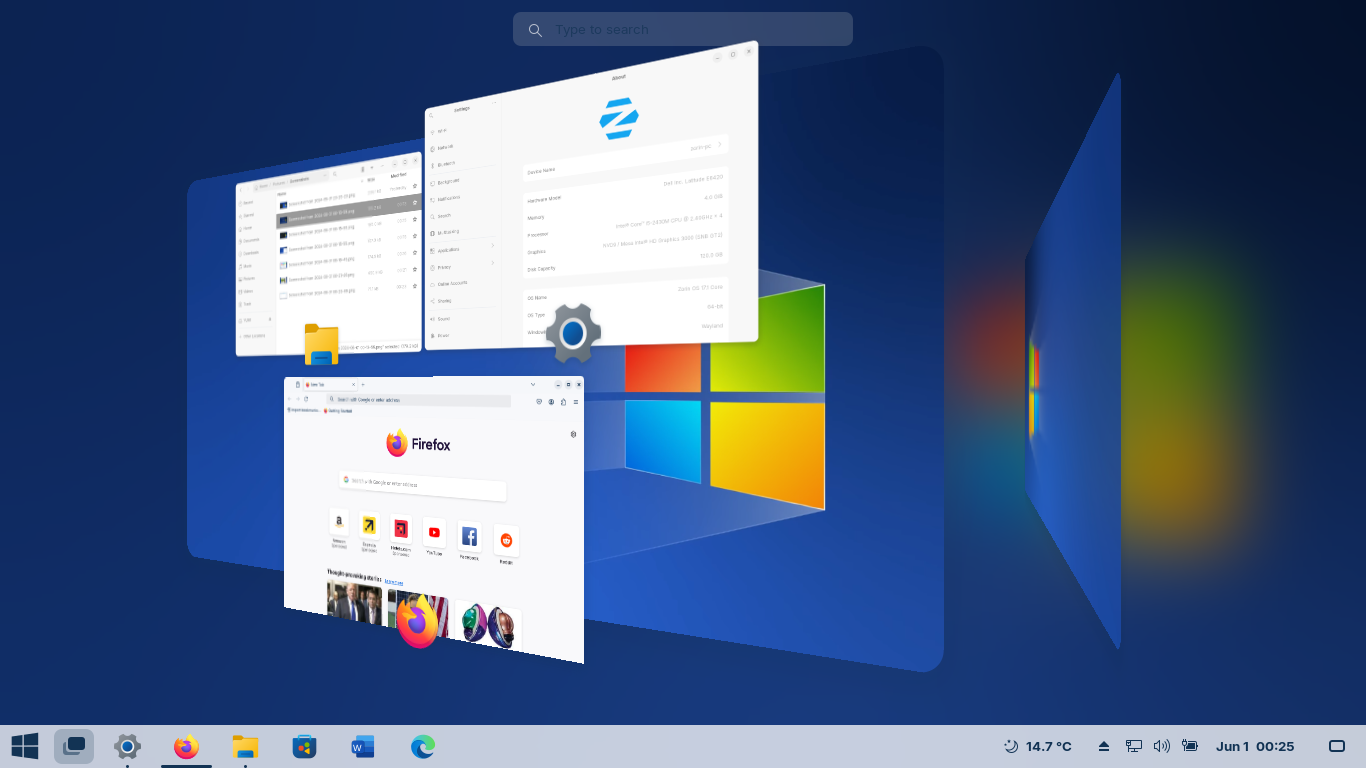This screenshot has width=1366, height=768.
Task: Open the new tab page personalize gear in Firefox
Action: pos(573,434)
